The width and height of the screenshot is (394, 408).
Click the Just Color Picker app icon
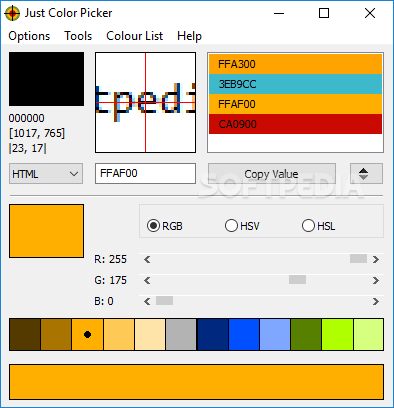coord(12,13)
